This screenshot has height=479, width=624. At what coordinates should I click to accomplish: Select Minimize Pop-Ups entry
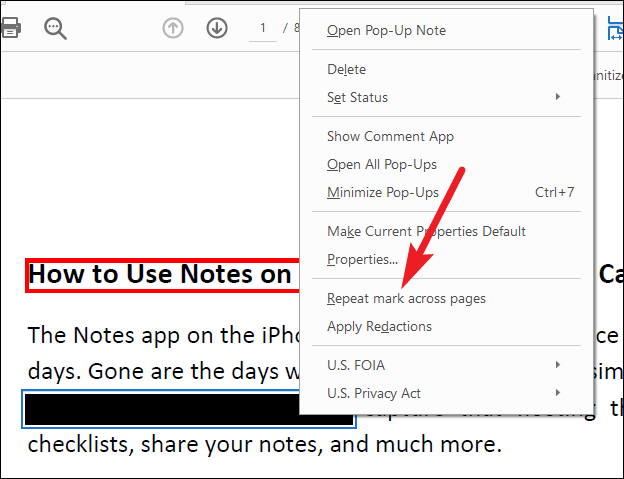[447, 192]
